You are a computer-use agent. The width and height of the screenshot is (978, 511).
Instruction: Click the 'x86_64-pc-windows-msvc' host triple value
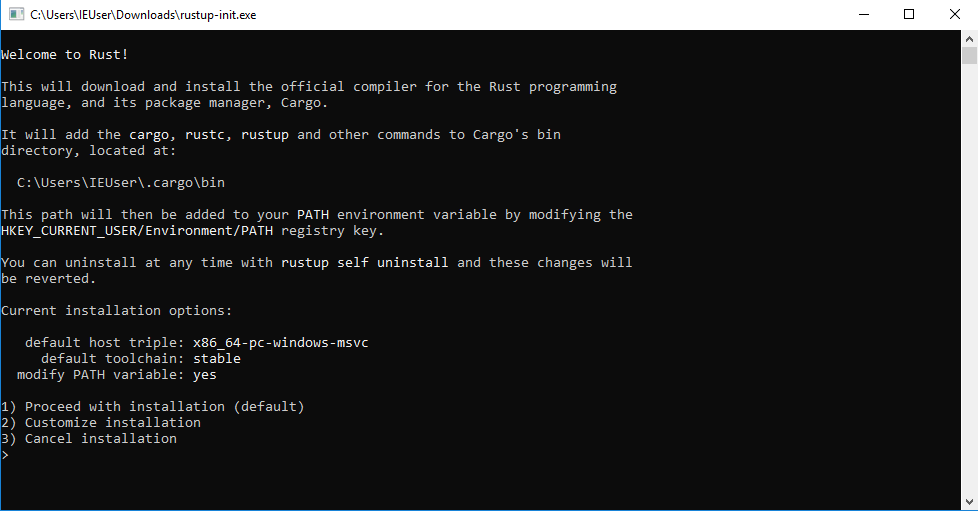pyautogui.click(x=281, y=343)
